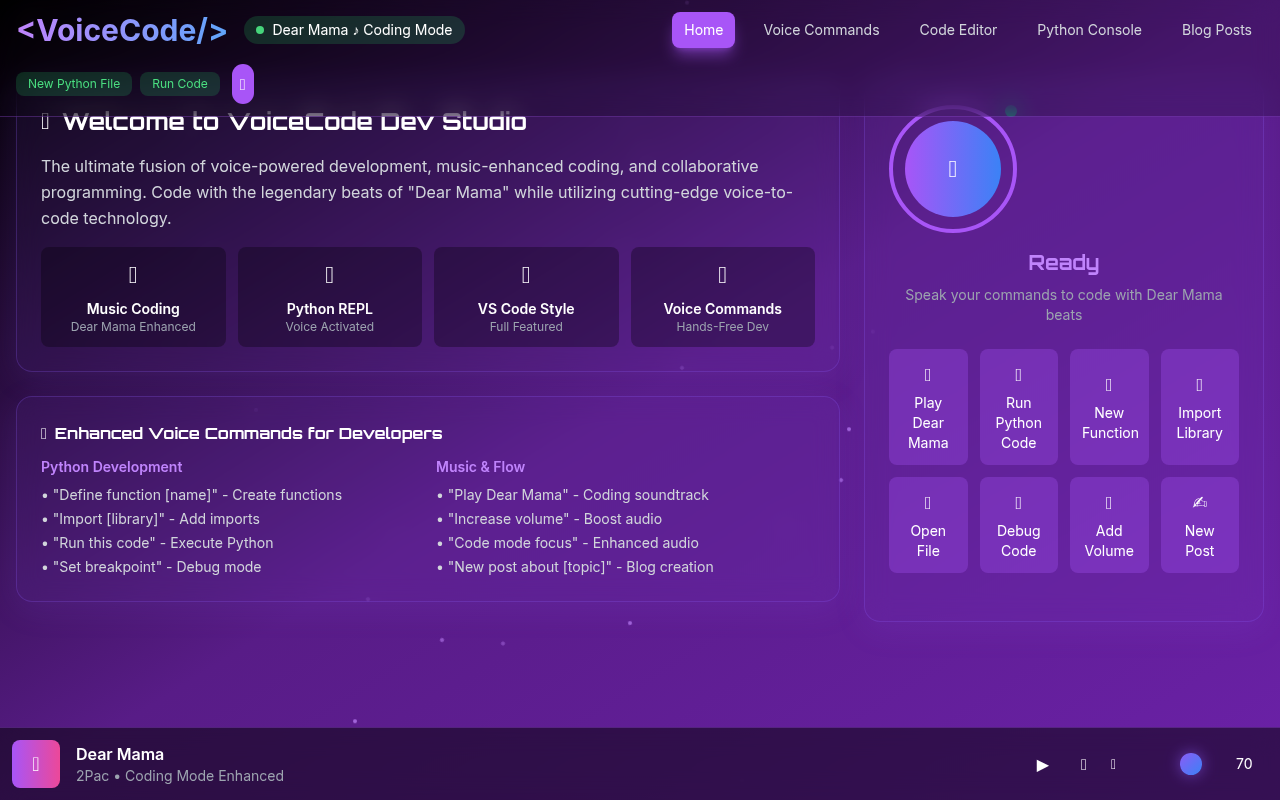Viewport: 1280px width, 800px height.
Task: Click the "Set breakpoint" command line
Action: click(152, 567)
